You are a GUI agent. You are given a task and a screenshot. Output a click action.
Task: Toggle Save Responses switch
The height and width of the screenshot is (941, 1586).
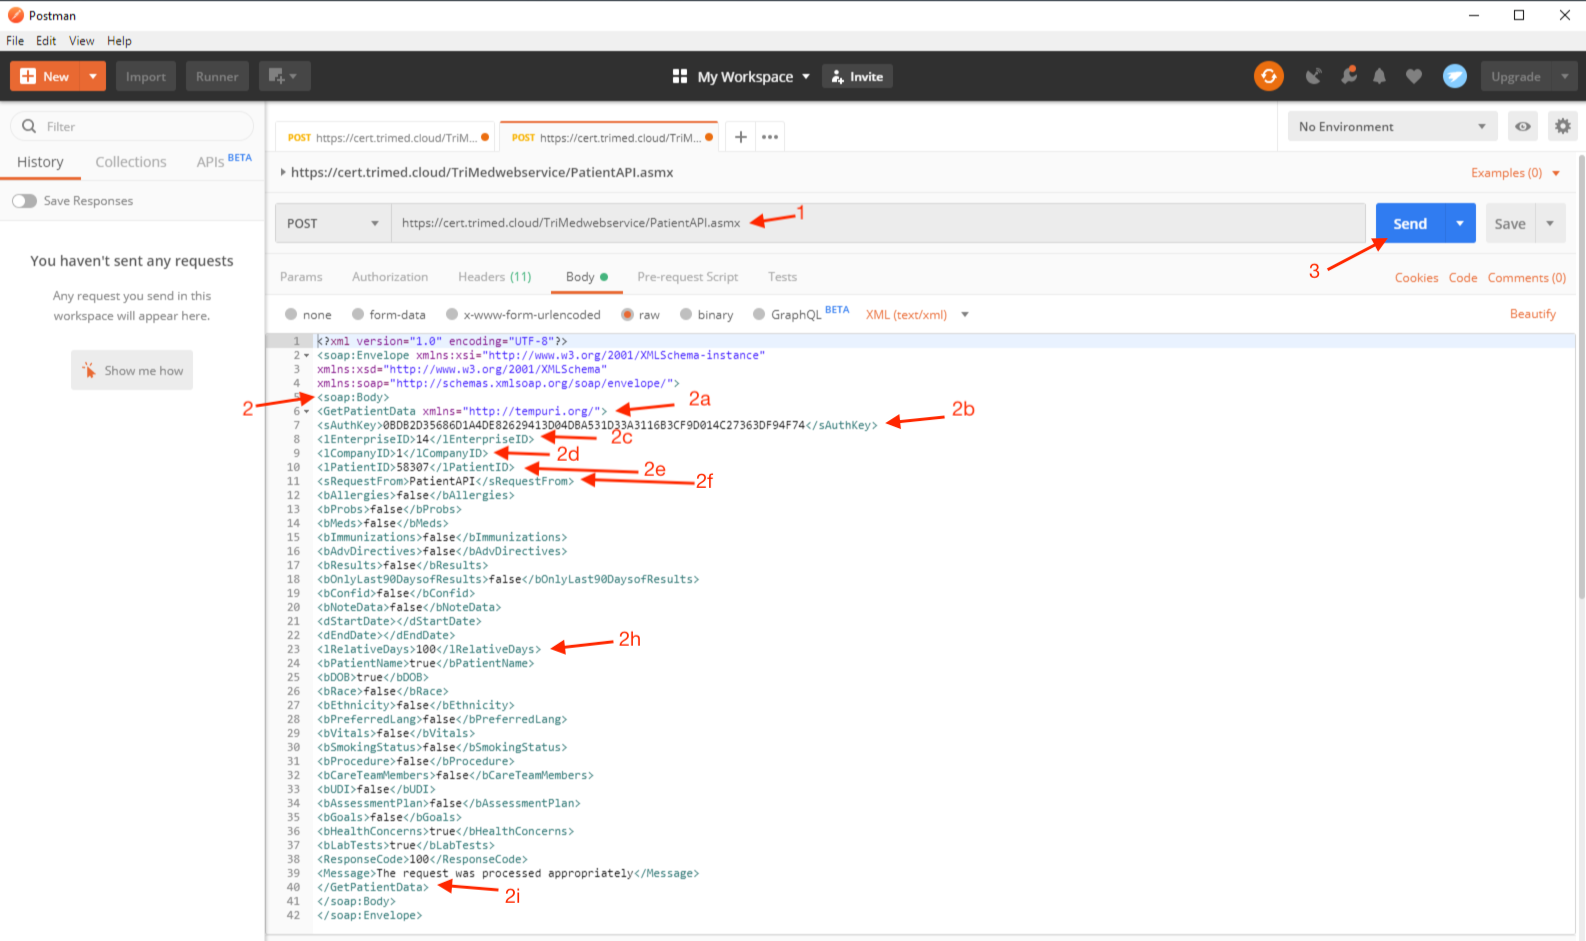(x=24, y=201)
